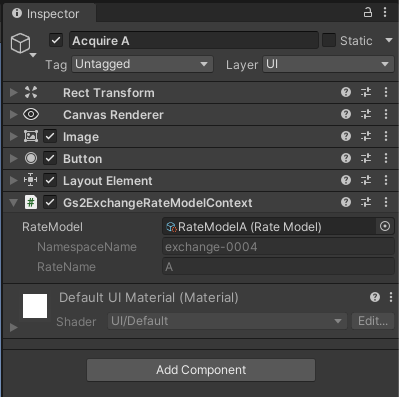Disable the Layout Element checkbox
The image size is (399, 397).
click(50, 180)
